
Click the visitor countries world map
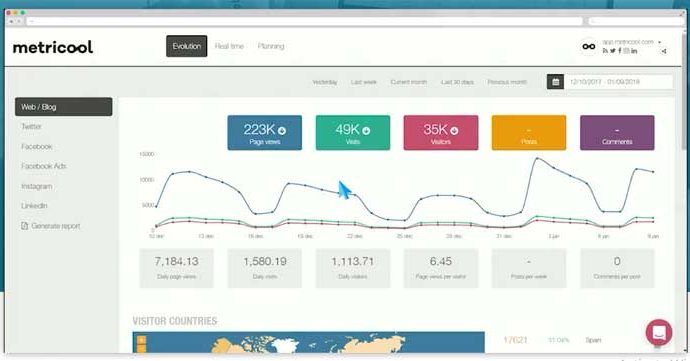tap(308, 343)
